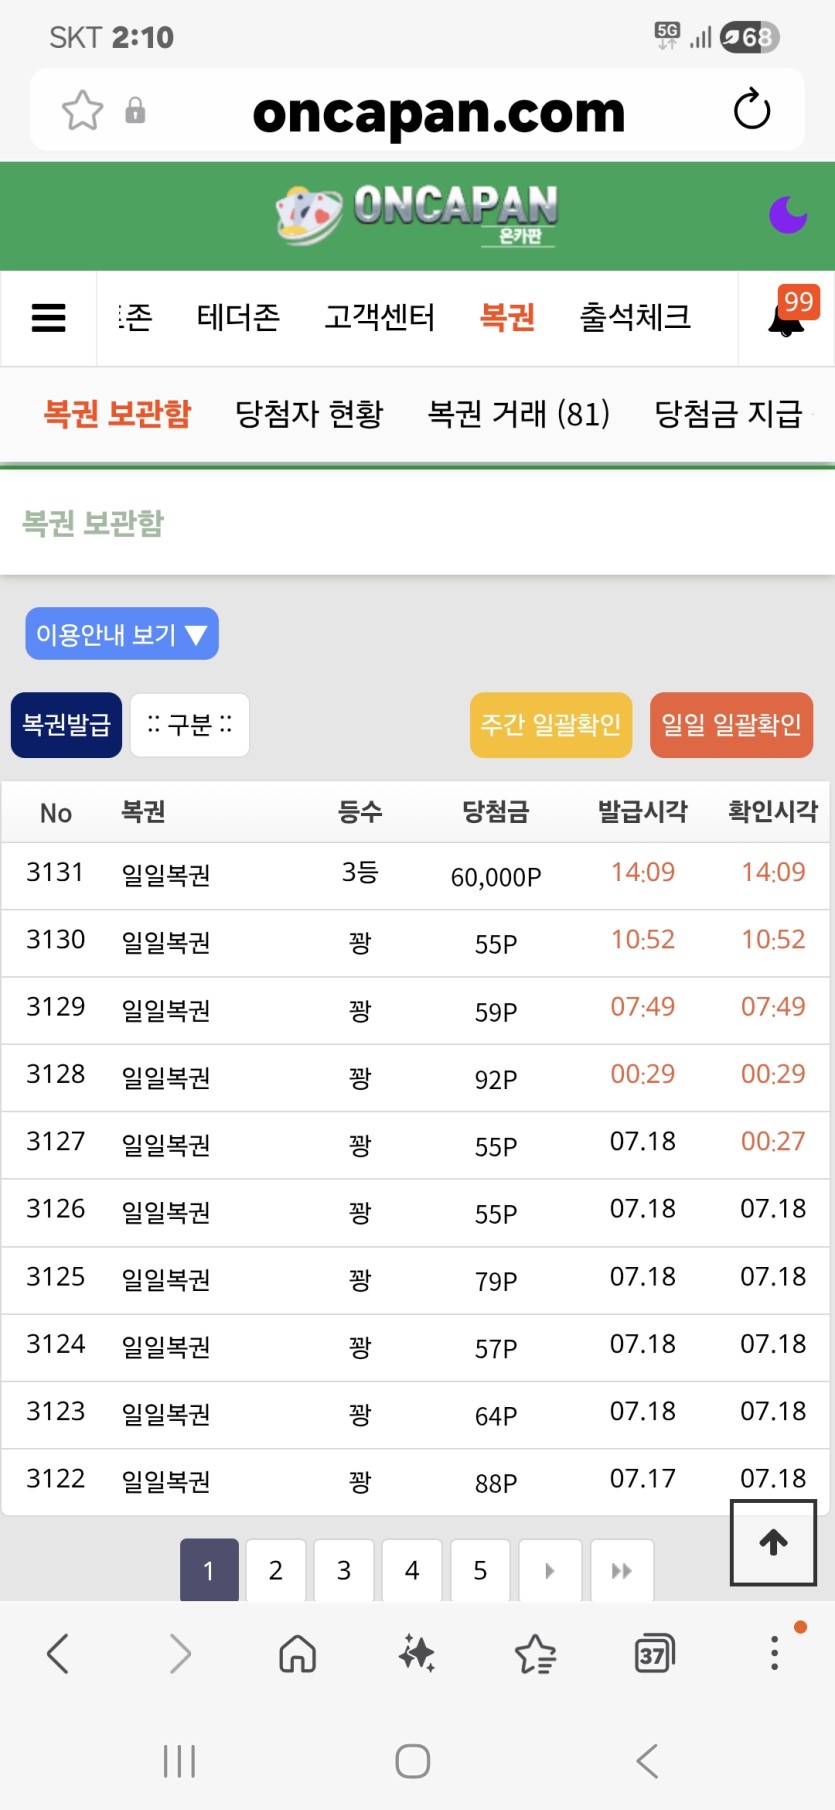Browser back arrow
The height and width of the screenshot is (1810, 835).
click(58, 1654)
